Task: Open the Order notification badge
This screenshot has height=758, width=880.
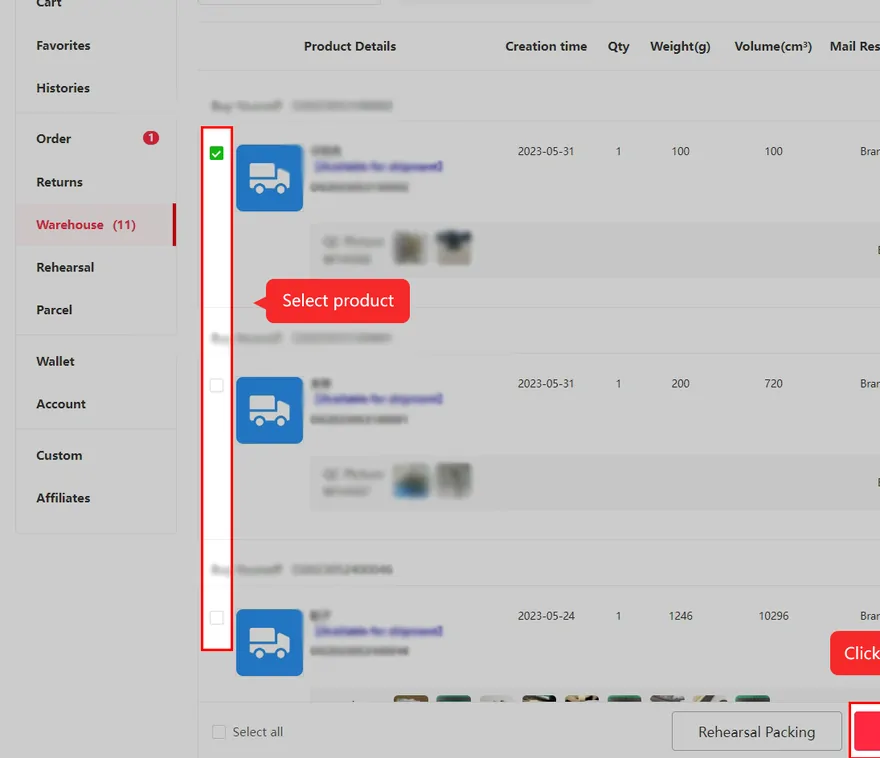Action: (x=150, y=138)
